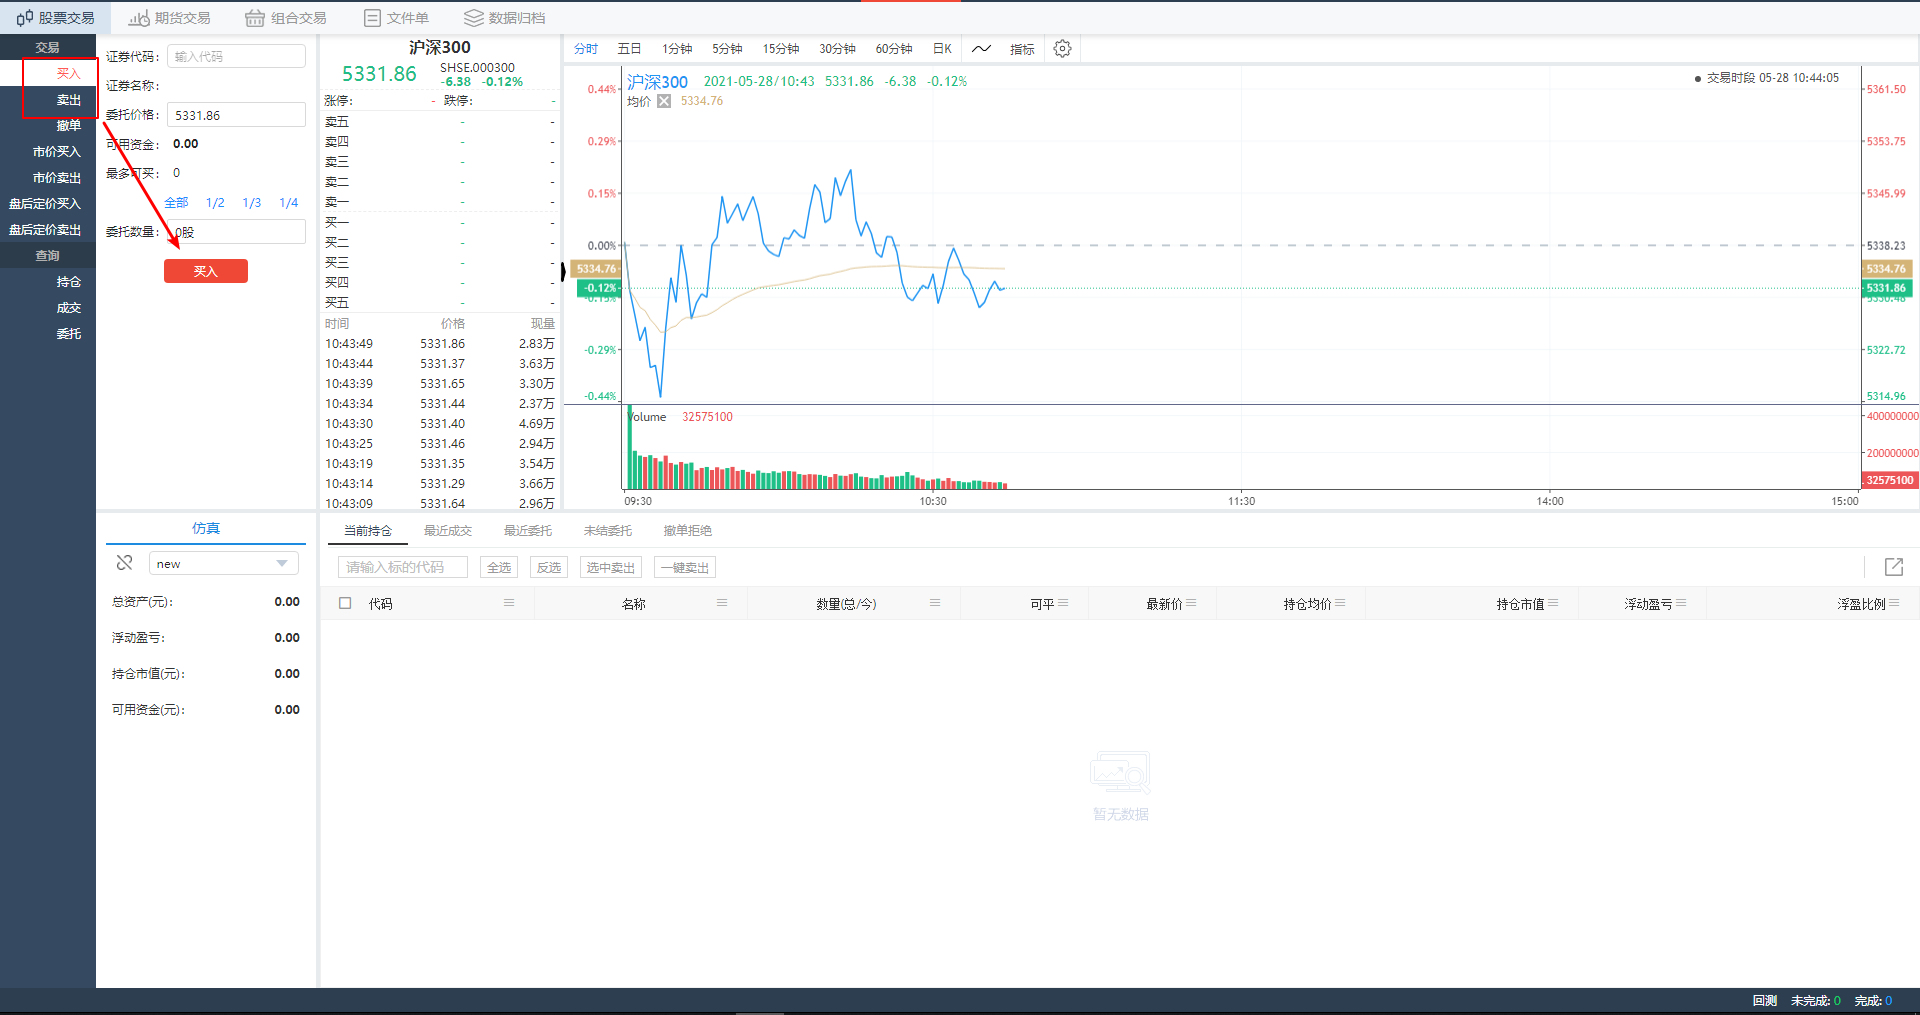Screen dimensions: 1920x1015
Task: Open the 指标 indicators menu
Action: [1022, 49]
